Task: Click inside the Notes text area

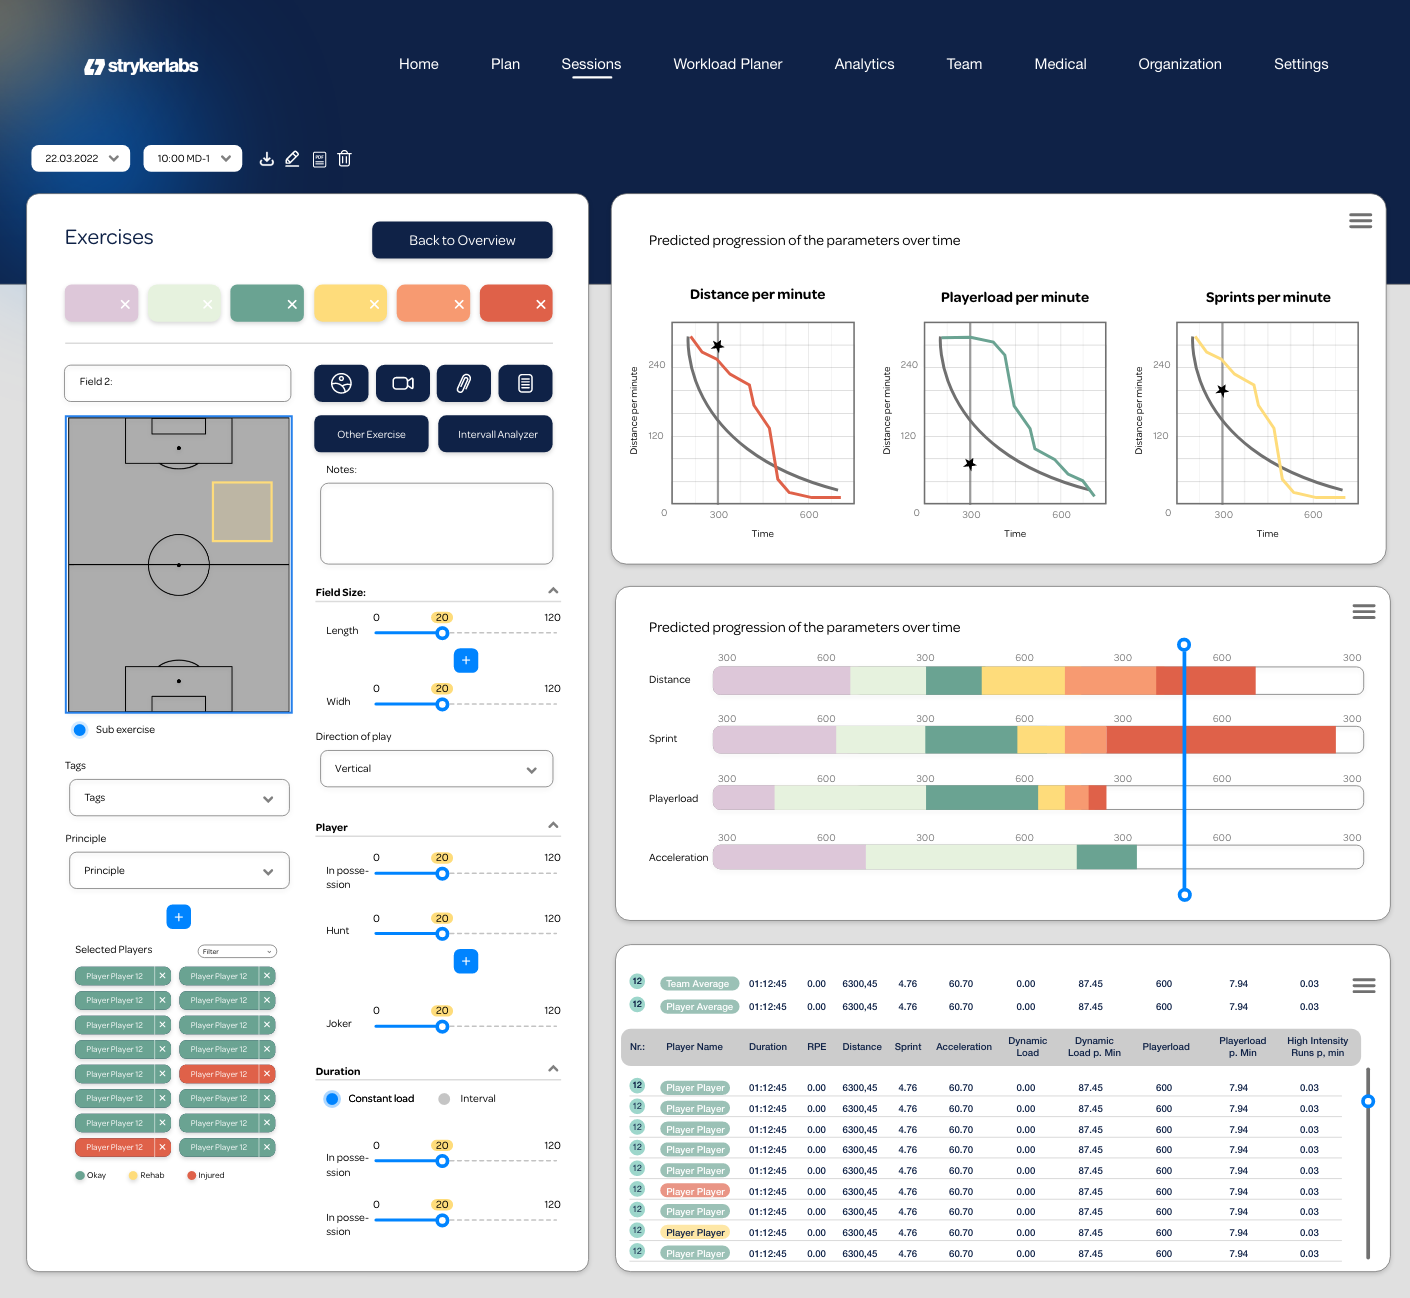Action: tap(436, 524)
